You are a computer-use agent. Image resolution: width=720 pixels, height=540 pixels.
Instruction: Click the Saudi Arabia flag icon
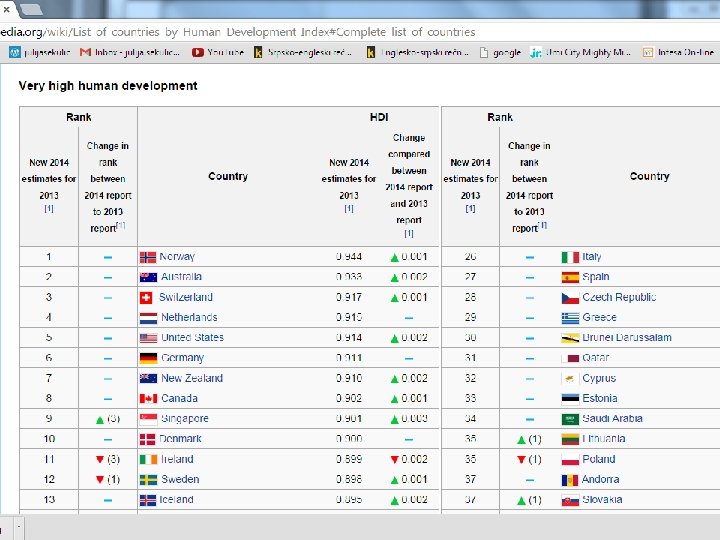(570, 419)
